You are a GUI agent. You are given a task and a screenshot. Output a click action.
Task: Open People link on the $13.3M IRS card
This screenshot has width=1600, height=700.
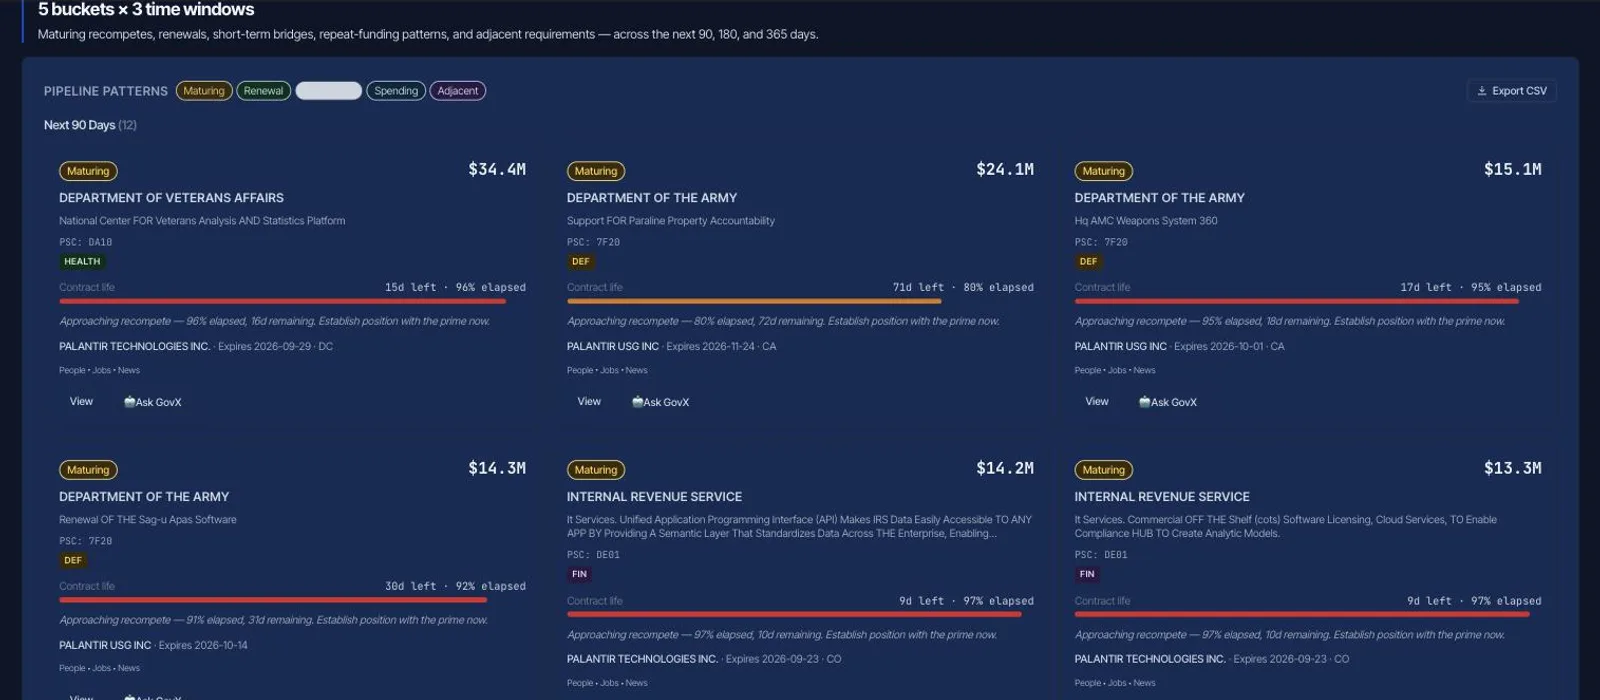[x=1088, y=683]
